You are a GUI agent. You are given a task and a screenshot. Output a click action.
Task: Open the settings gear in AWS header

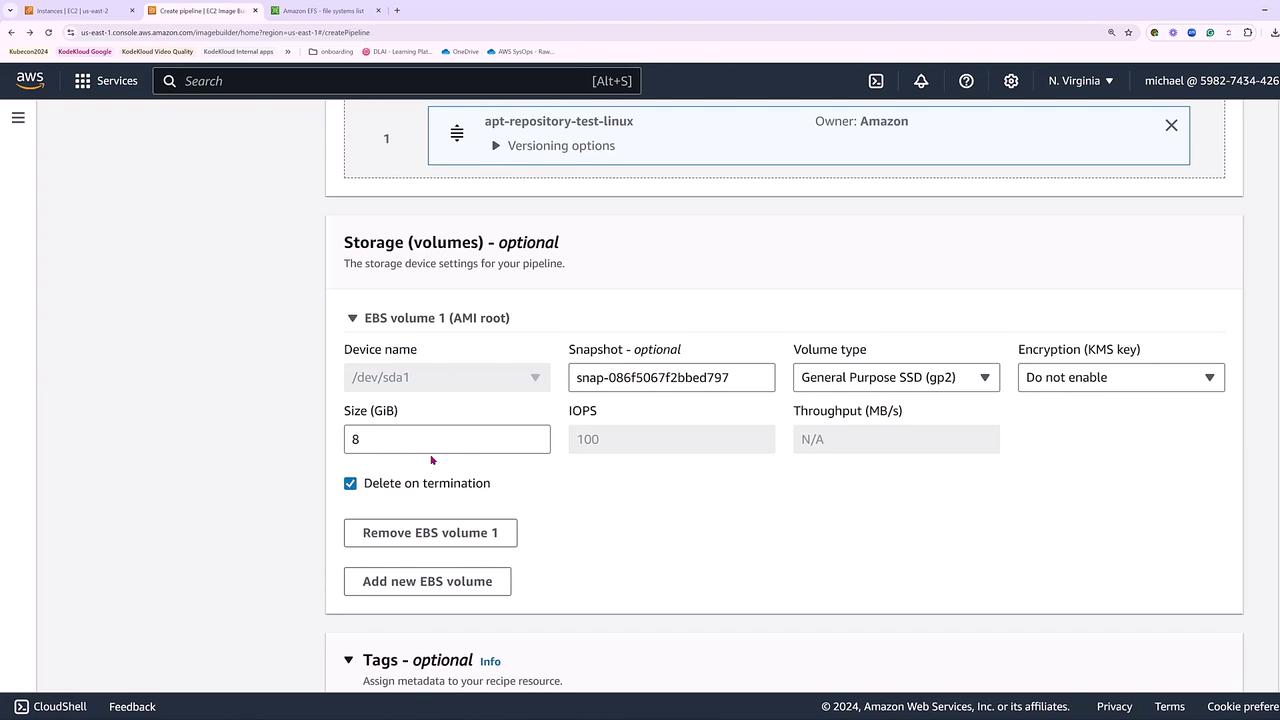pos(1011,81)
